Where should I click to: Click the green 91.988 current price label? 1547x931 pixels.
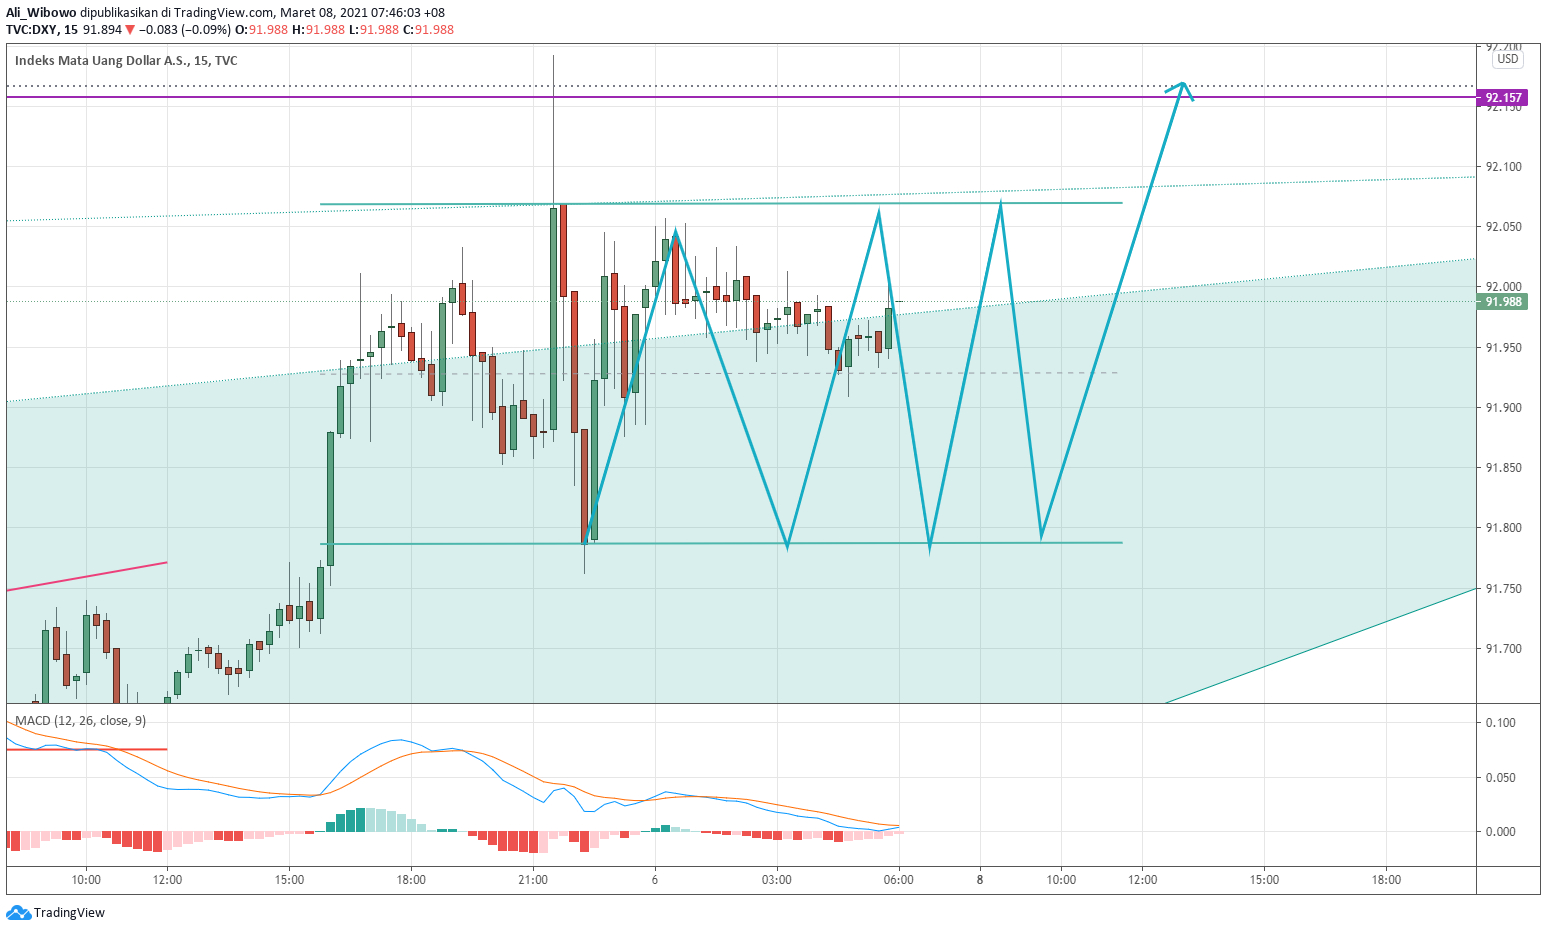pyautogui.click(x=1502, y=302)
